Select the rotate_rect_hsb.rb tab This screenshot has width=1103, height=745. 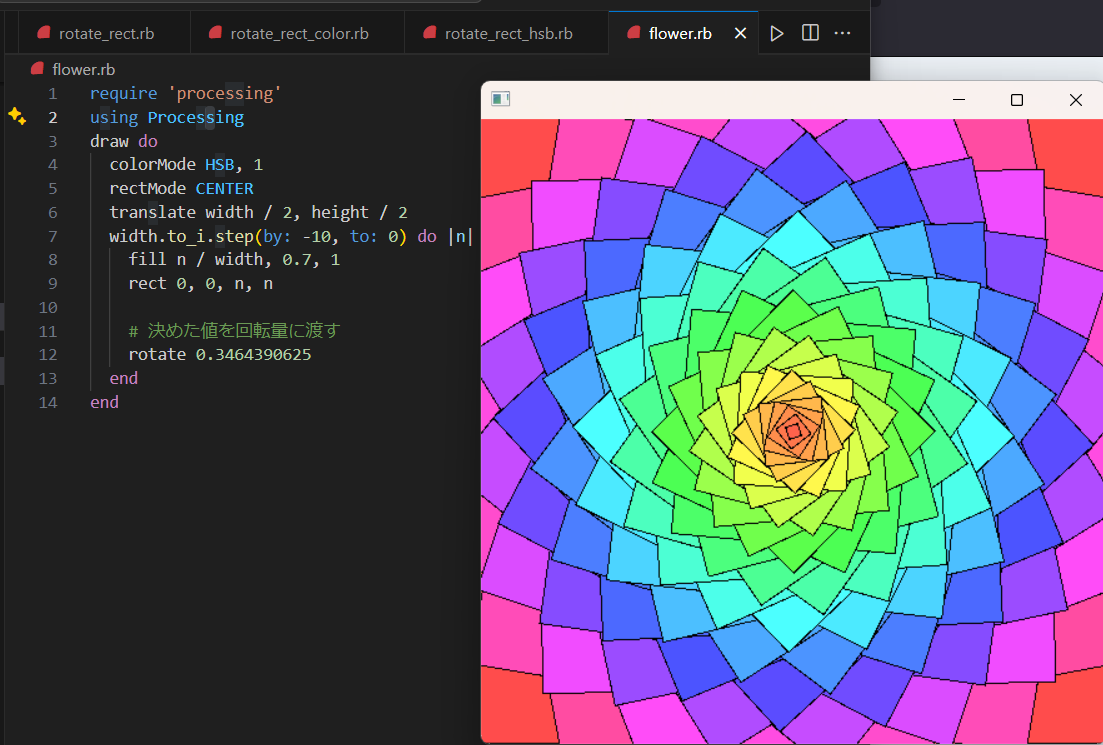(x=506, y=33)
